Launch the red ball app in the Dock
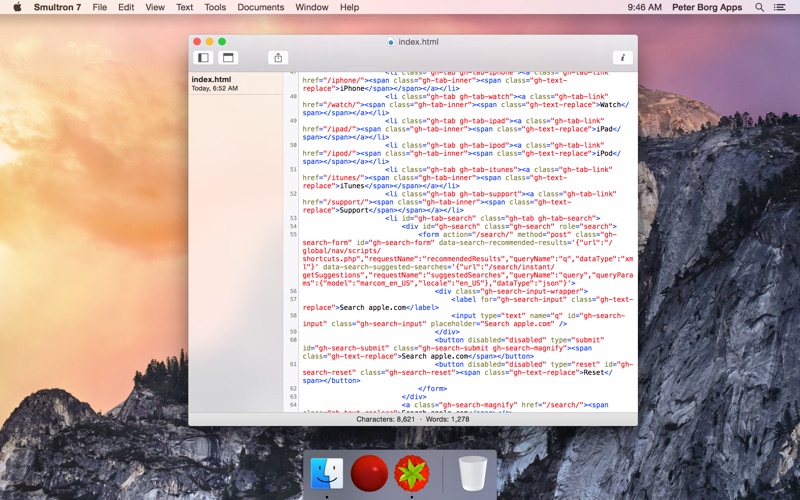This screenshot has height=500, width=800. 369,473
